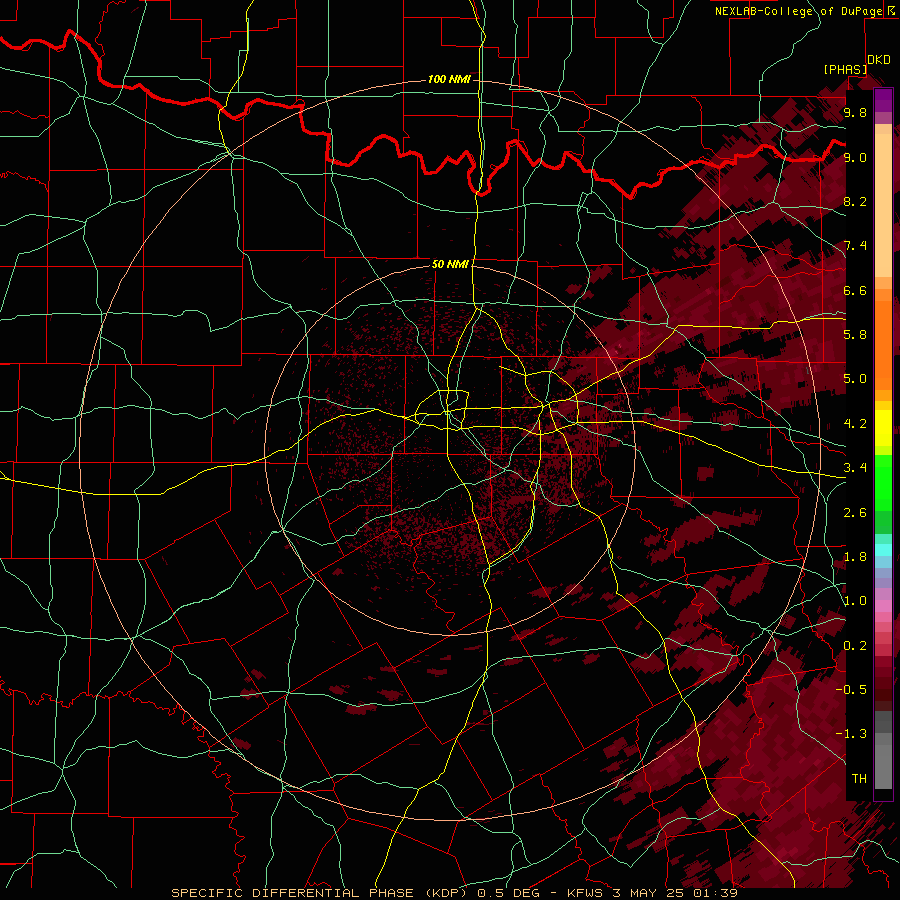This screenshot has height=900, width=900.
Task: Select the 3.4 scale value
Action: click(855, 468)
